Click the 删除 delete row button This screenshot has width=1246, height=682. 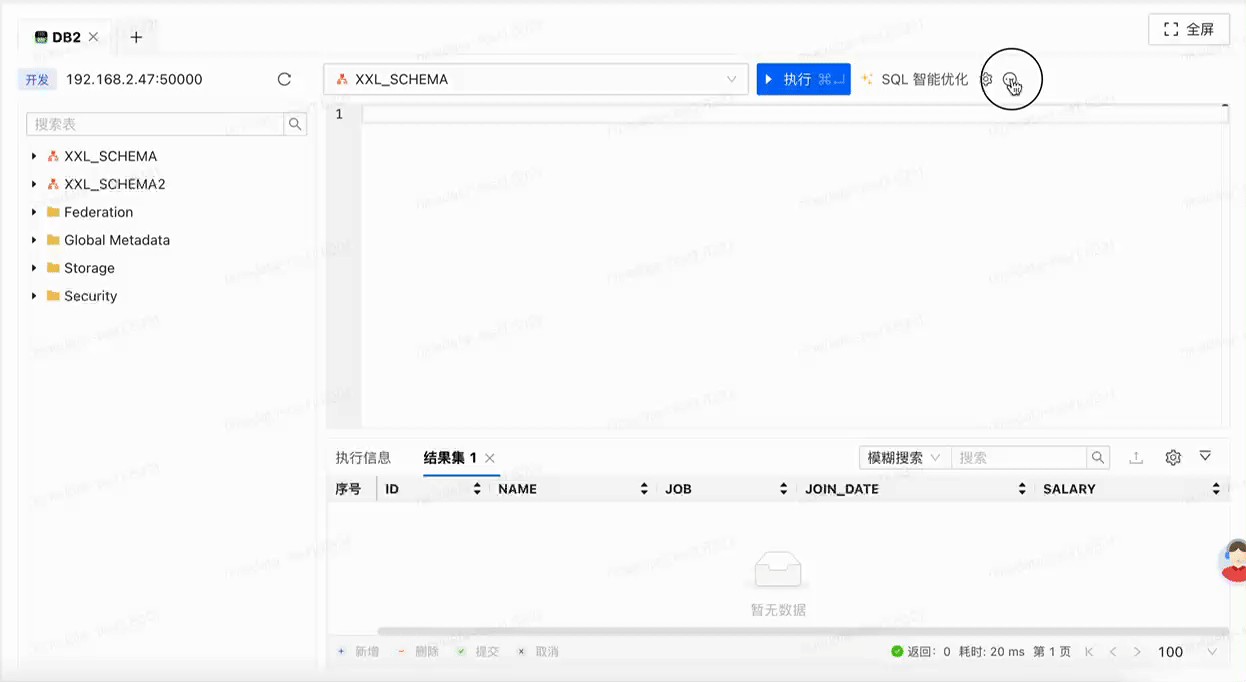(418, 651)
